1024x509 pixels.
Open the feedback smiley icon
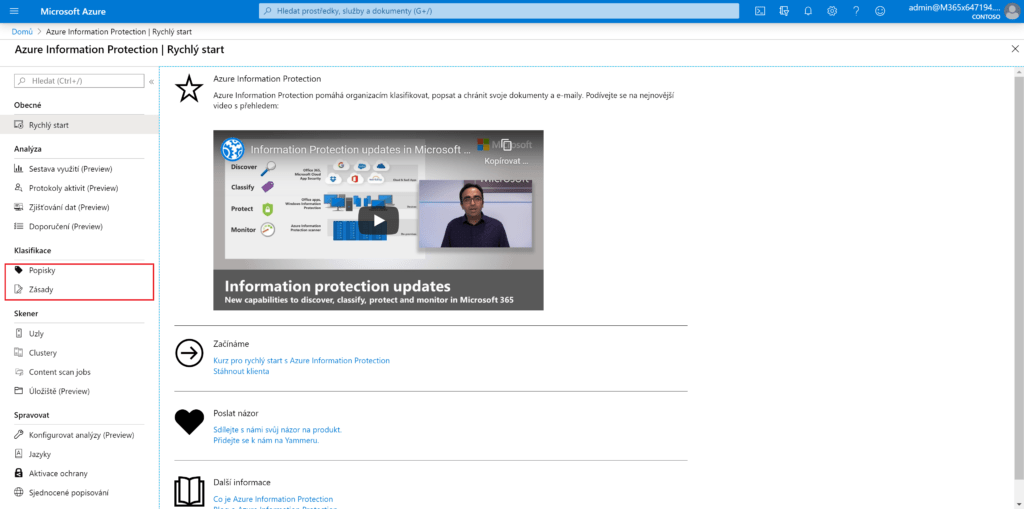(880, 11)
